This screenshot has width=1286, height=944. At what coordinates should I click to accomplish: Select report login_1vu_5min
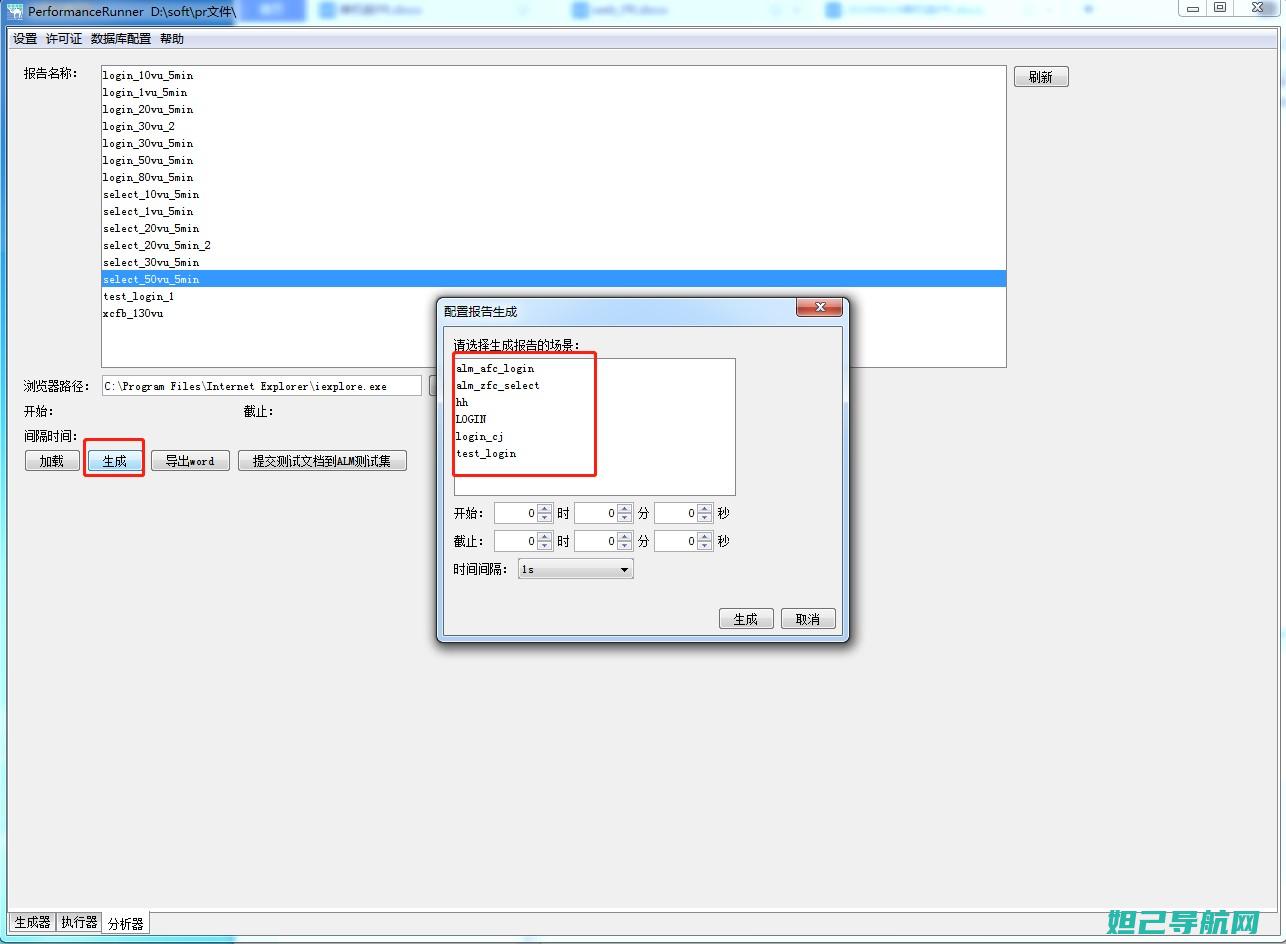tap(553, 93)
